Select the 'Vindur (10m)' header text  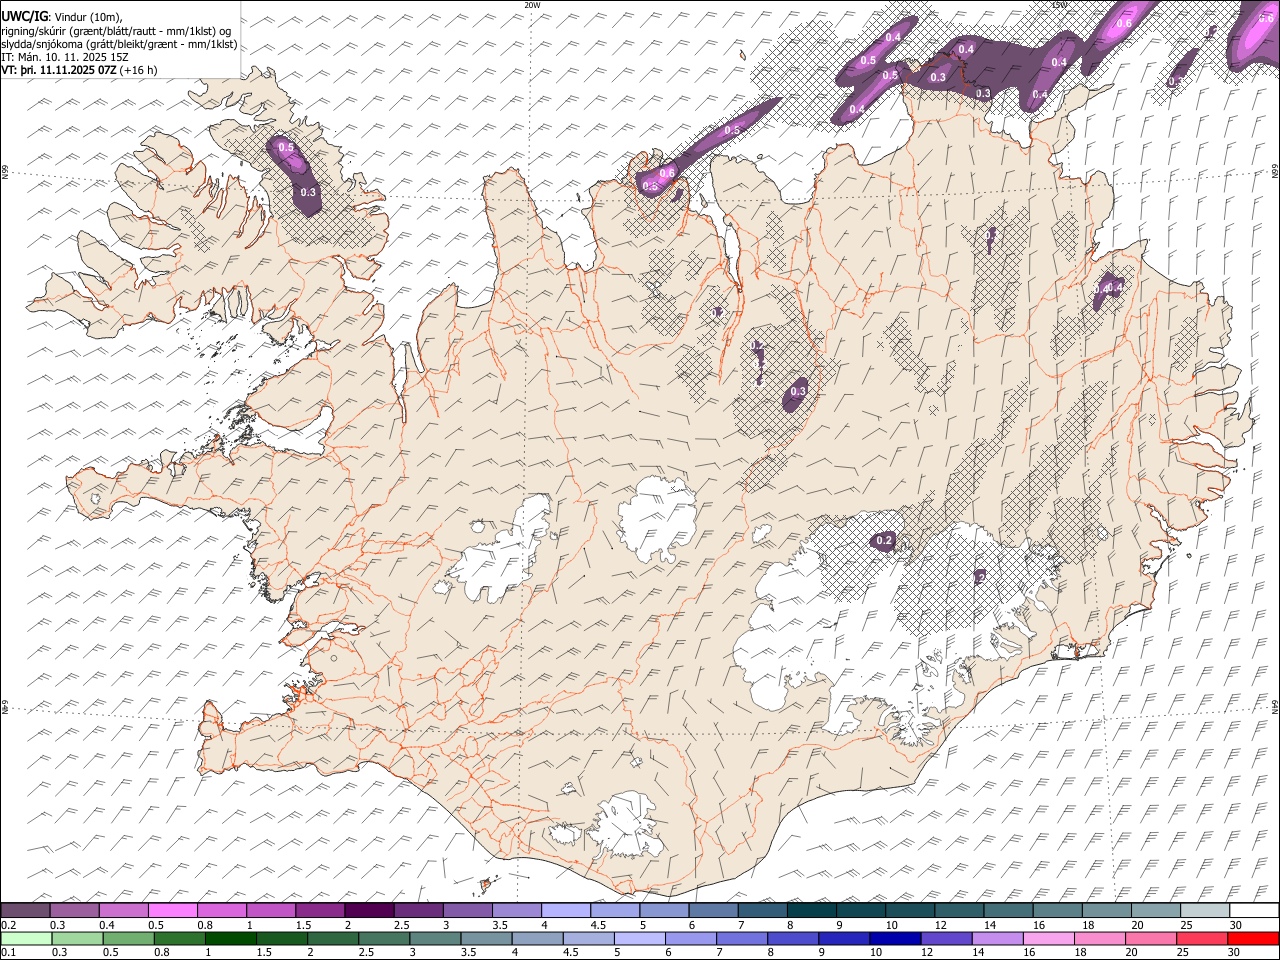(86, 17)
